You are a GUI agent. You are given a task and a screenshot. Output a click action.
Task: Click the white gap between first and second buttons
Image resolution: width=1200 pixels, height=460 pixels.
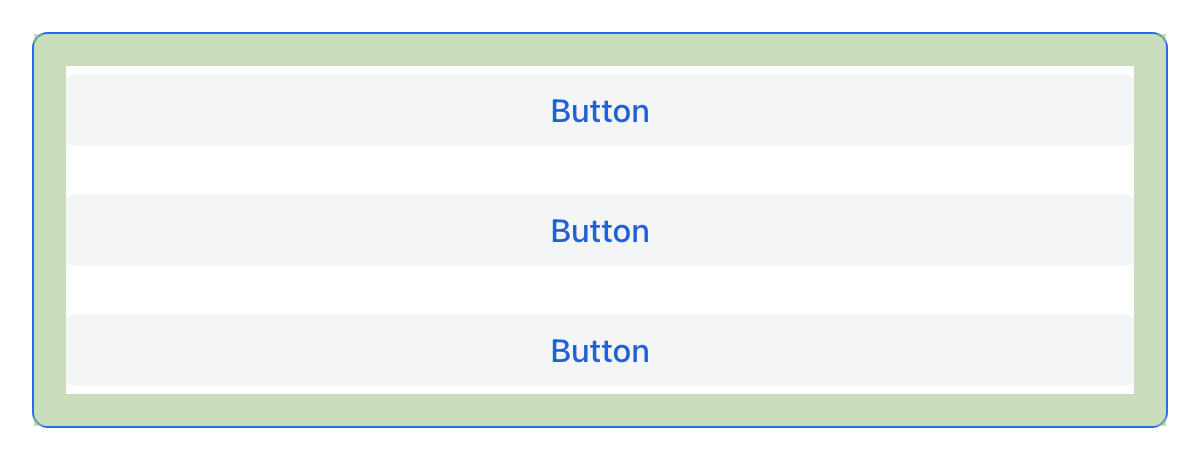pos(600,170)
